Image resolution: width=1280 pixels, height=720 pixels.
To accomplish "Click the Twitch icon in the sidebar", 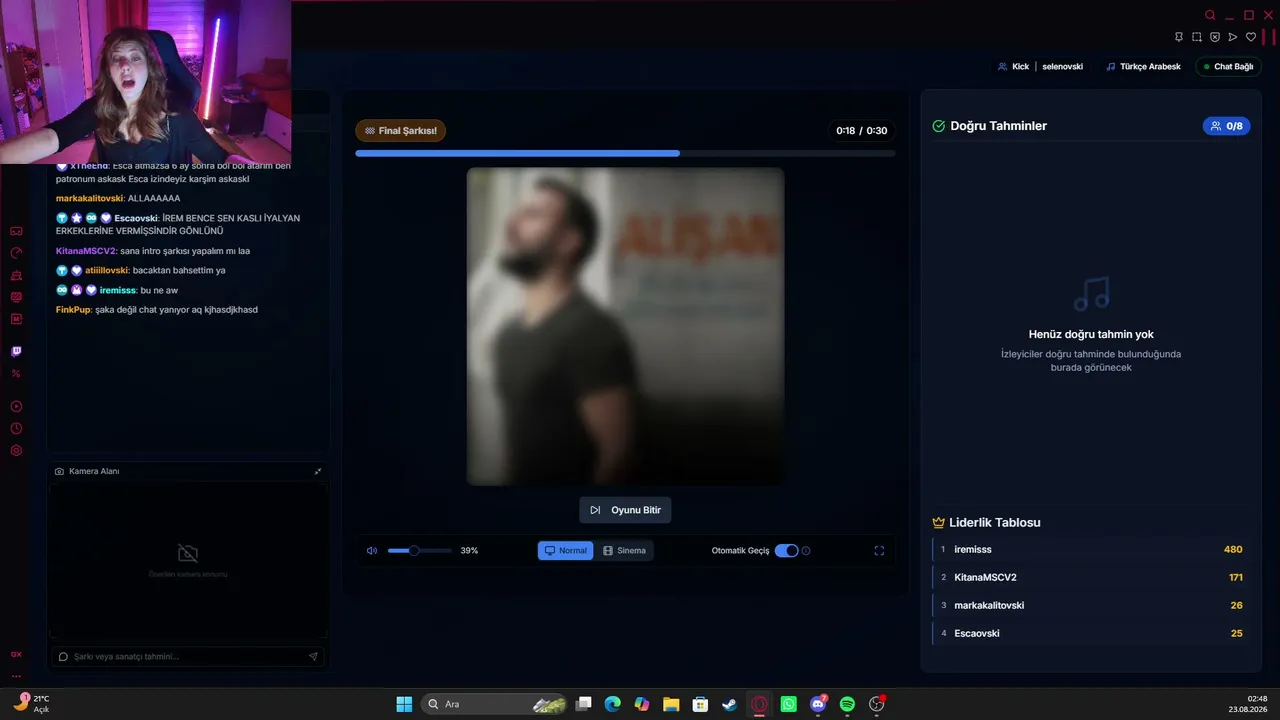I will 16,351.
